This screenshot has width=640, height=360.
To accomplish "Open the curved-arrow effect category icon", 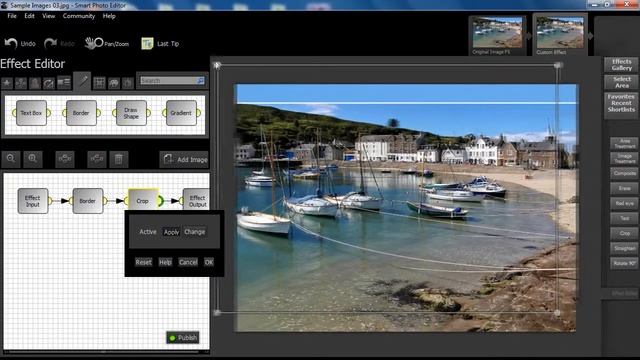I will 49,83.
